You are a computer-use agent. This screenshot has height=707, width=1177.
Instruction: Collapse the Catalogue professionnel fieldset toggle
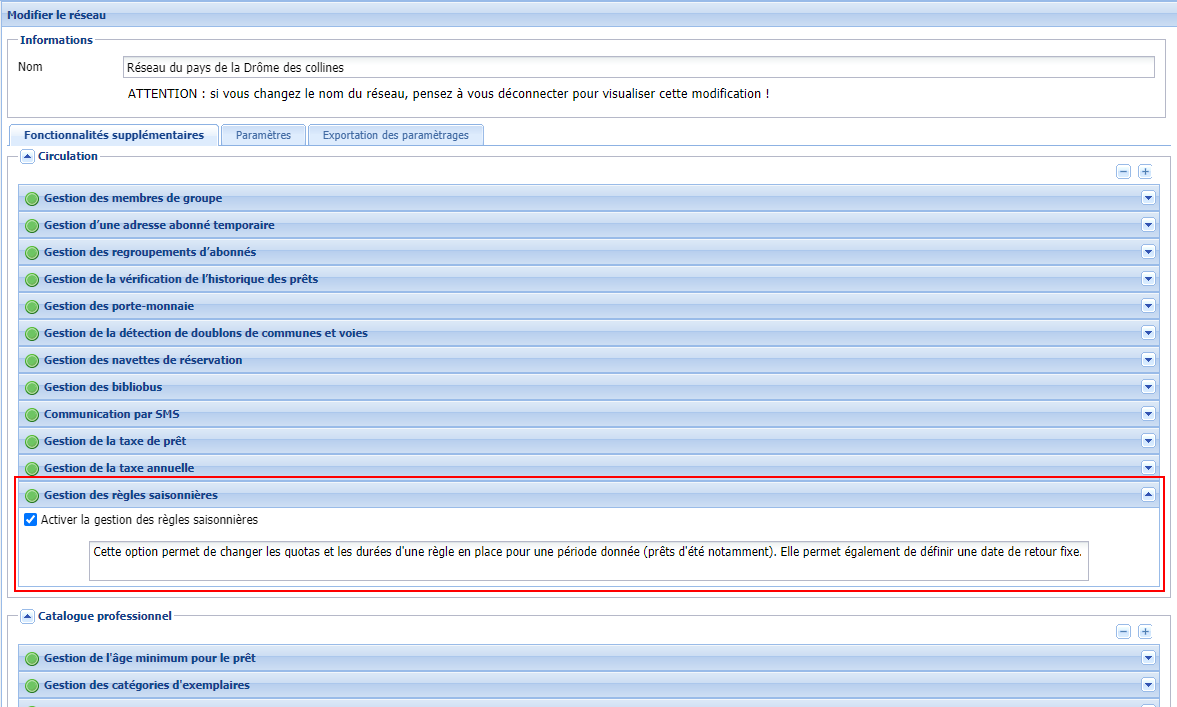tap(28, 616)
